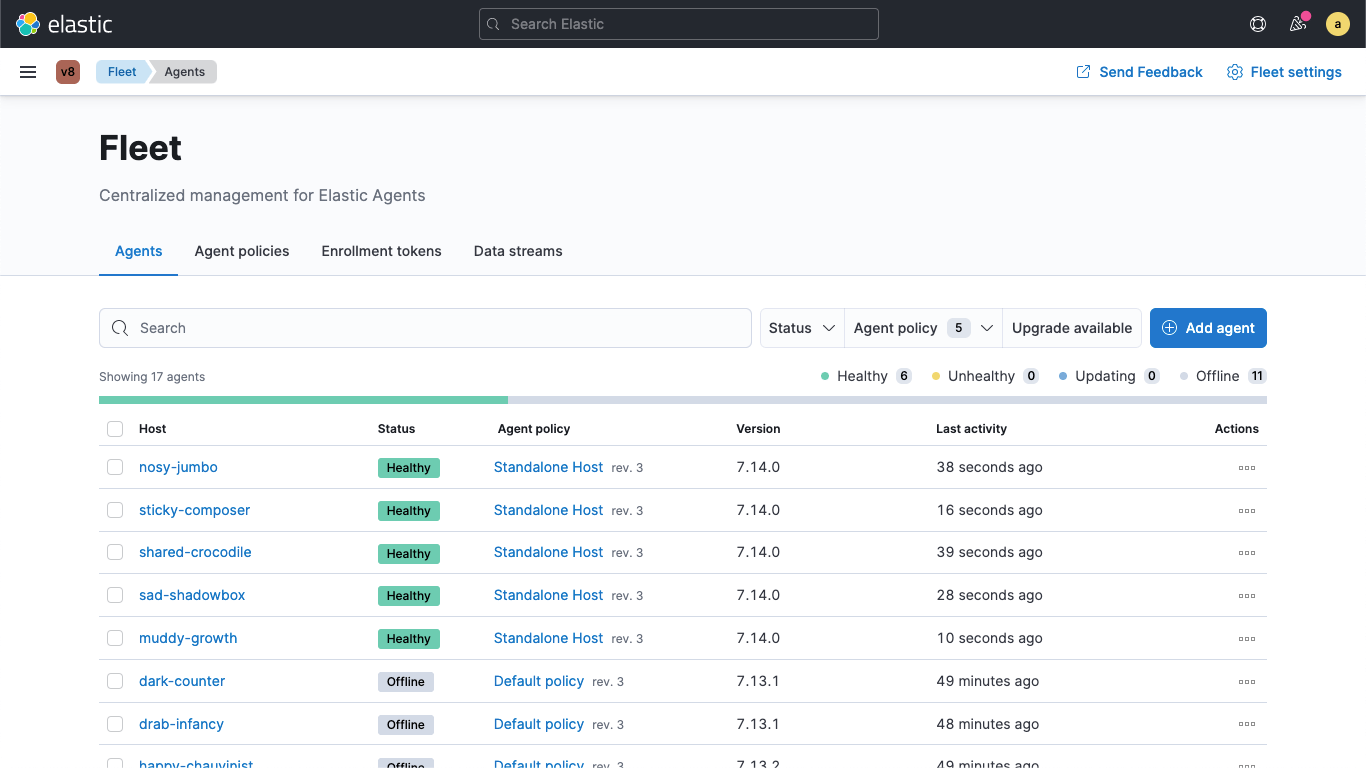This screenshot has height=768, width=1366.
Task: Switch to the Agent policies tab
Action: tap(242, 251)
